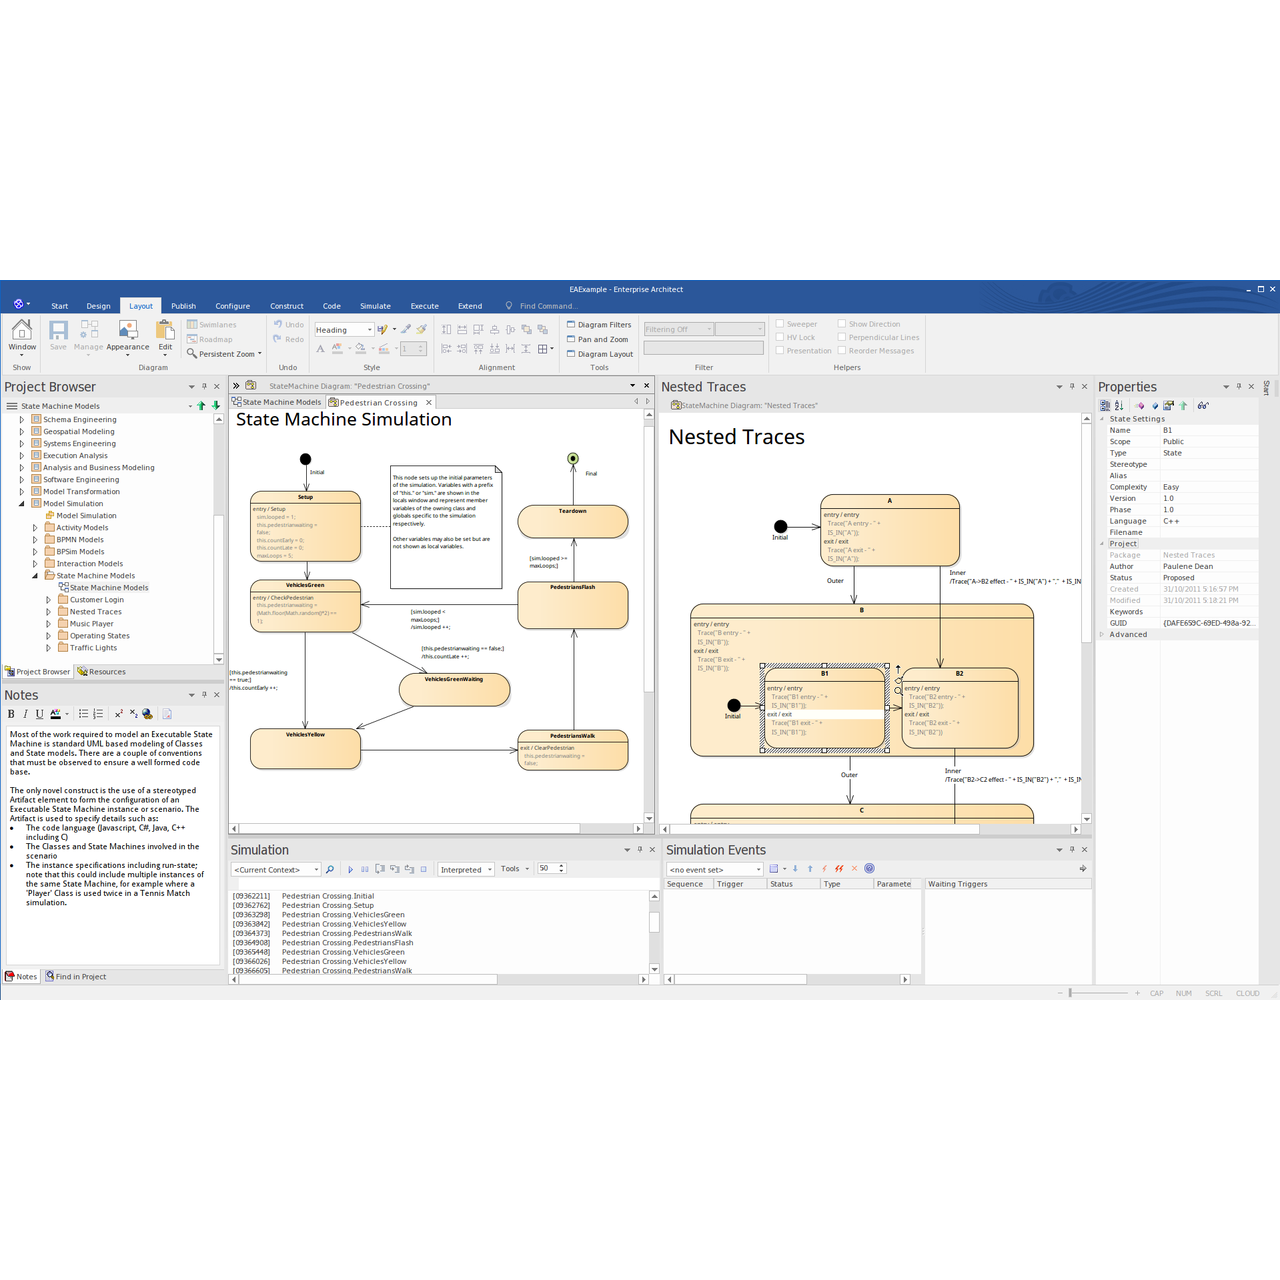The height and width of the screenshot is (1280, 1280).
Task: Switch to the Simulate ribbon tab
Action: pyautogui.click(x=375, y=306)
